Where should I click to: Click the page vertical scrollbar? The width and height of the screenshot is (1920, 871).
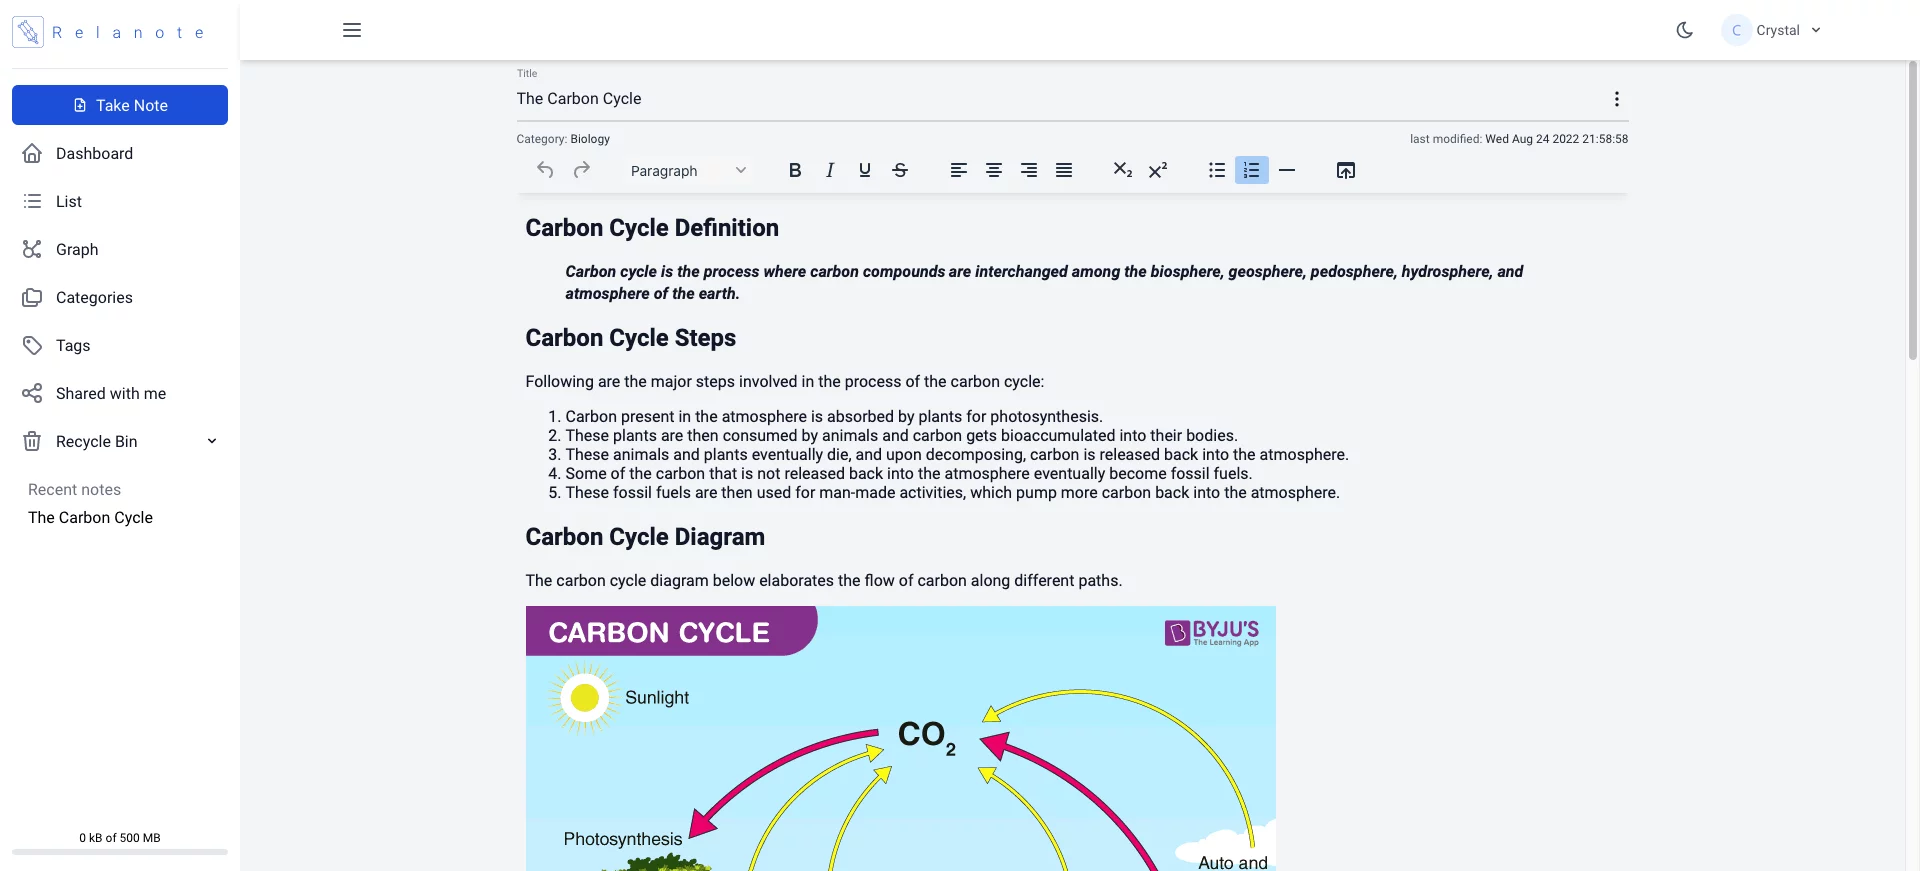tap(1913, 210)
